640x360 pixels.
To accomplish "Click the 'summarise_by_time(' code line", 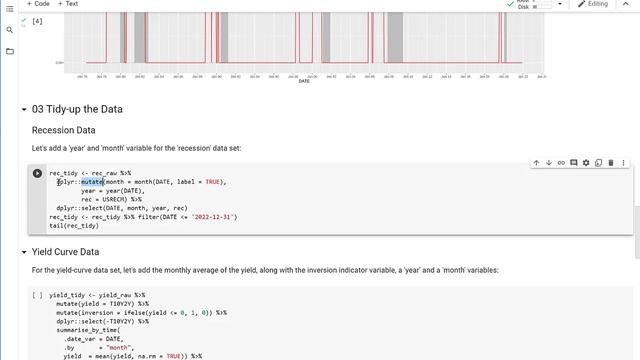I will tap(88, 330).
